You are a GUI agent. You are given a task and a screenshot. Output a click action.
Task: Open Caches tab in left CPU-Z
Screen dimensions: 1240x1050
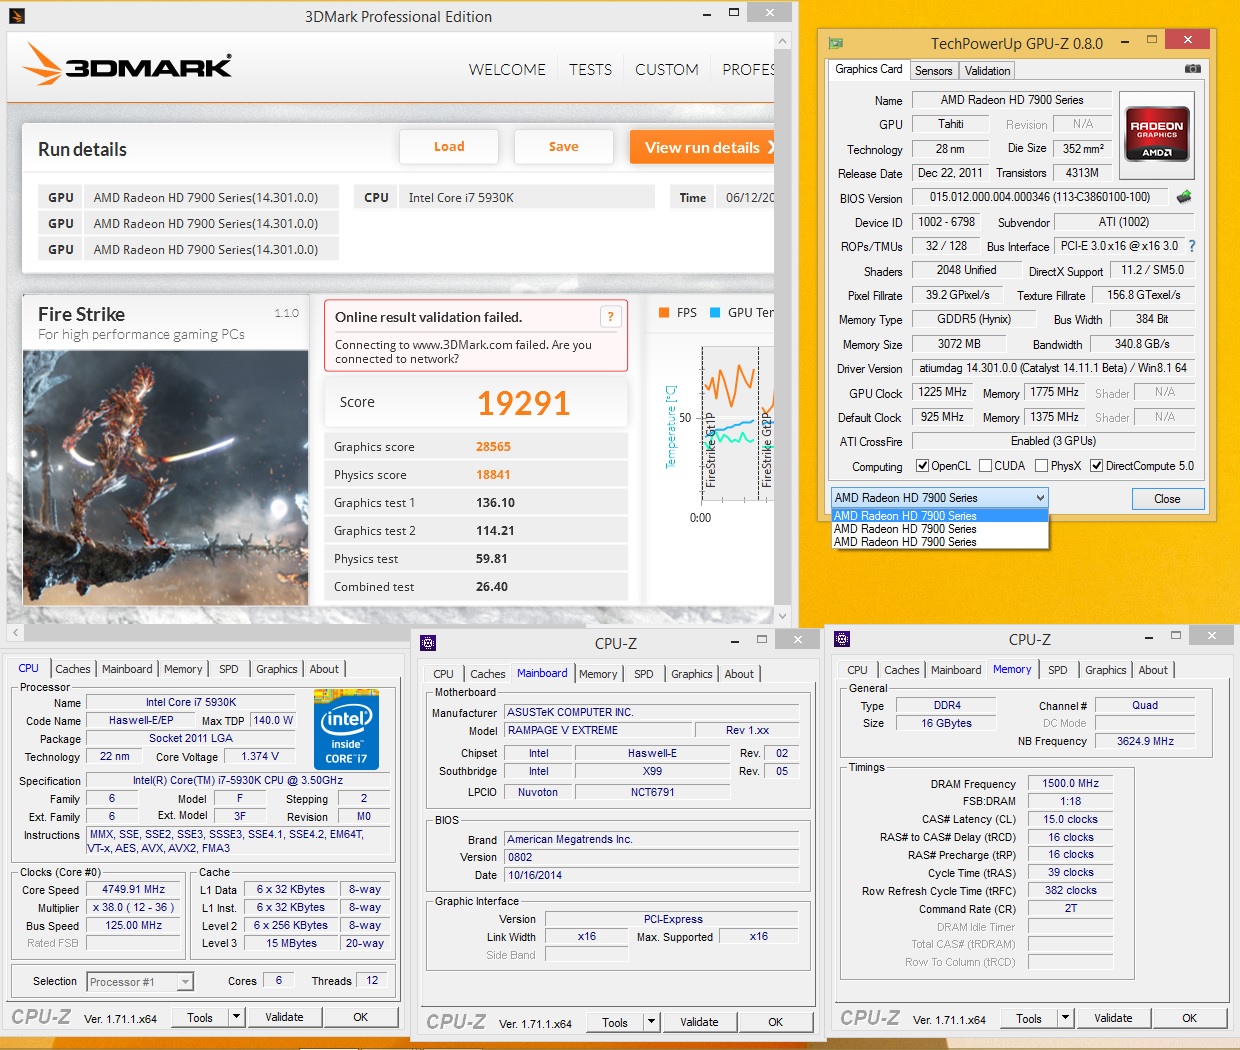pos(73,669)
